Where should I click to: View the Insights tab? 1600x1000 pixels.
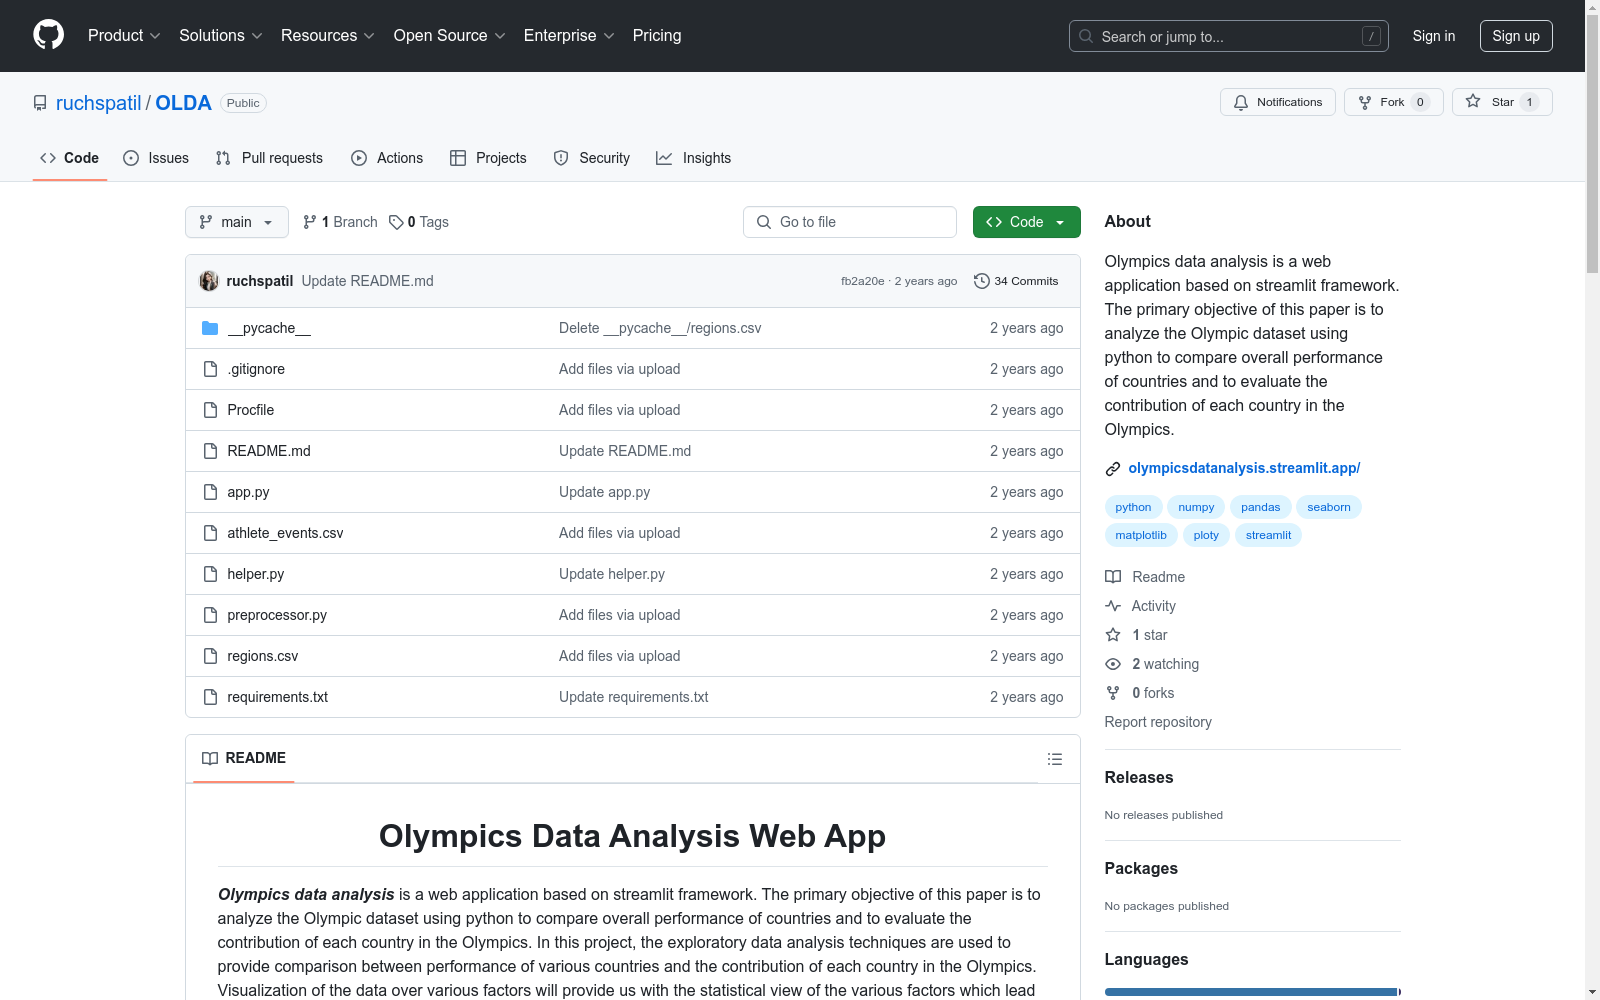coord(694,158)
